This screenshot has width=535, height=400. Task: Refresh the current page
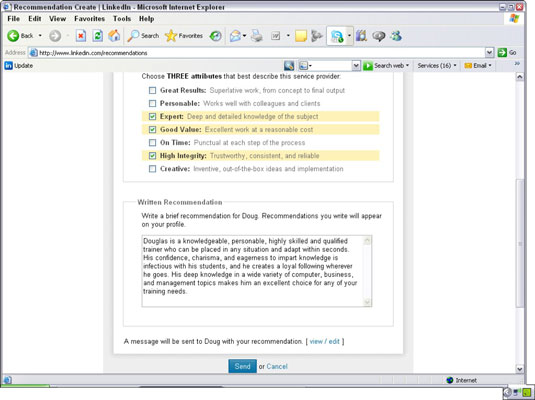click(x=98, y=35)
